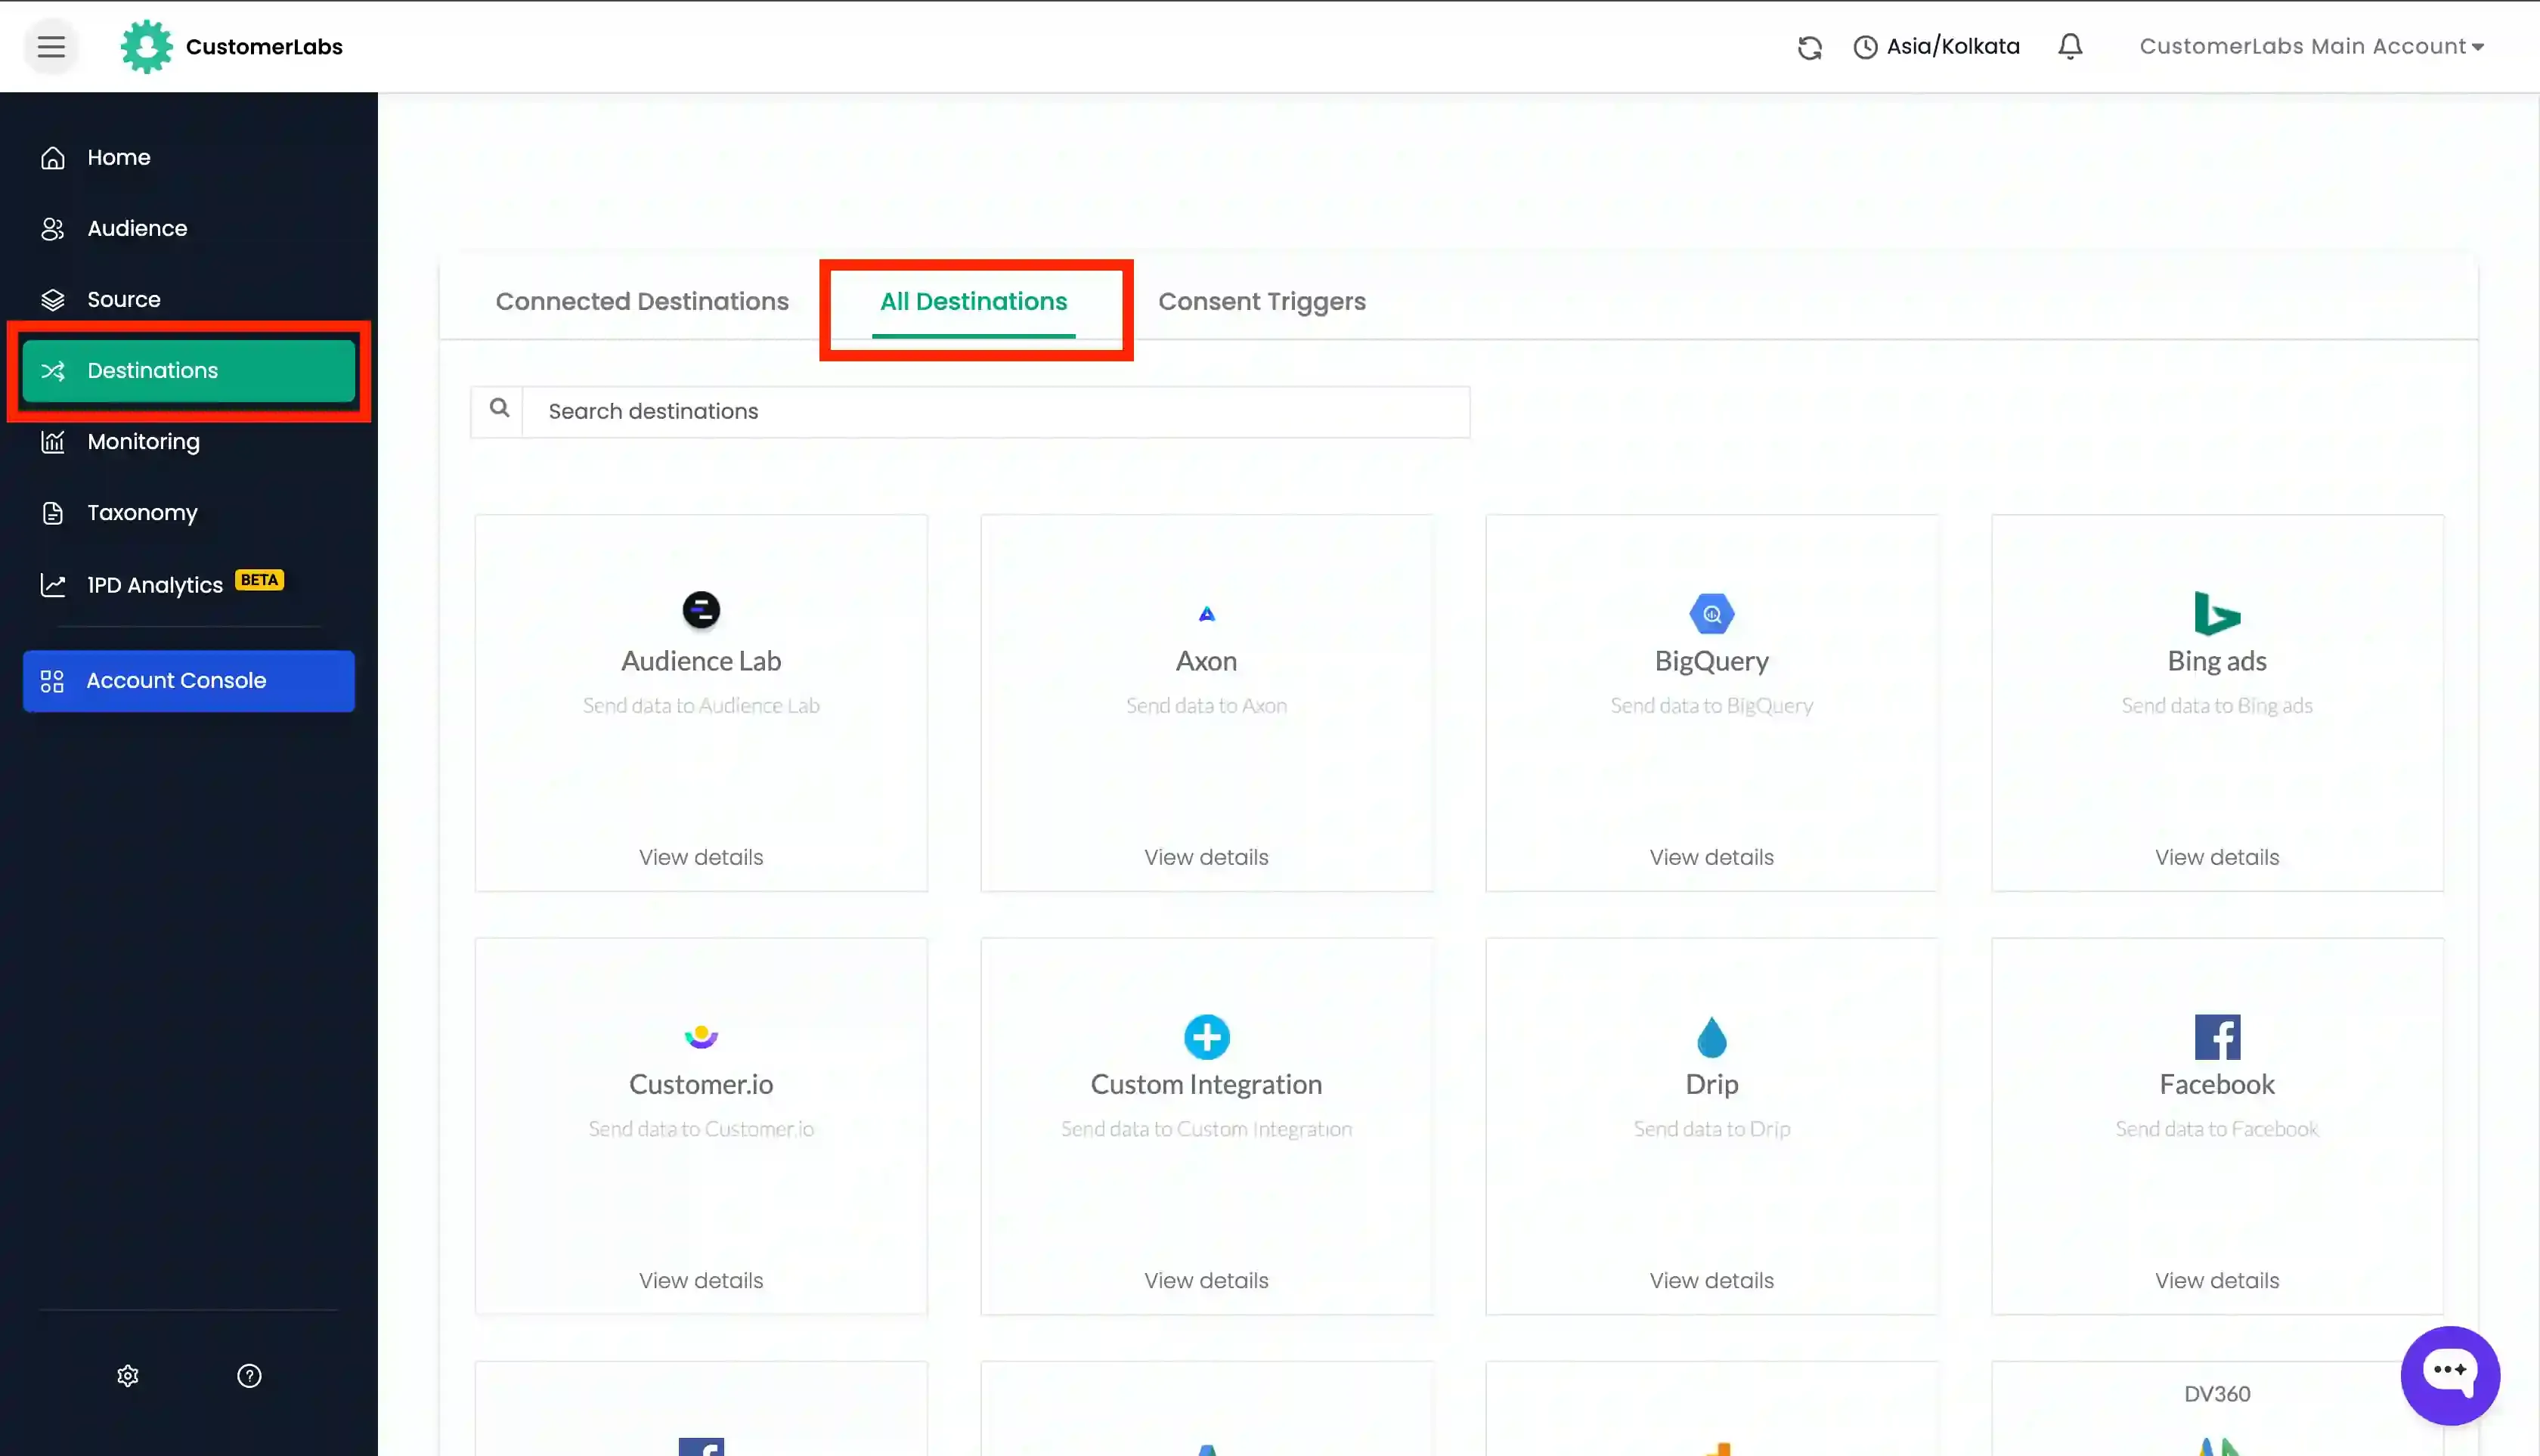Click the Account Console grid icon
This screenshot has height=1456, width=2540.
coord(52,681)
